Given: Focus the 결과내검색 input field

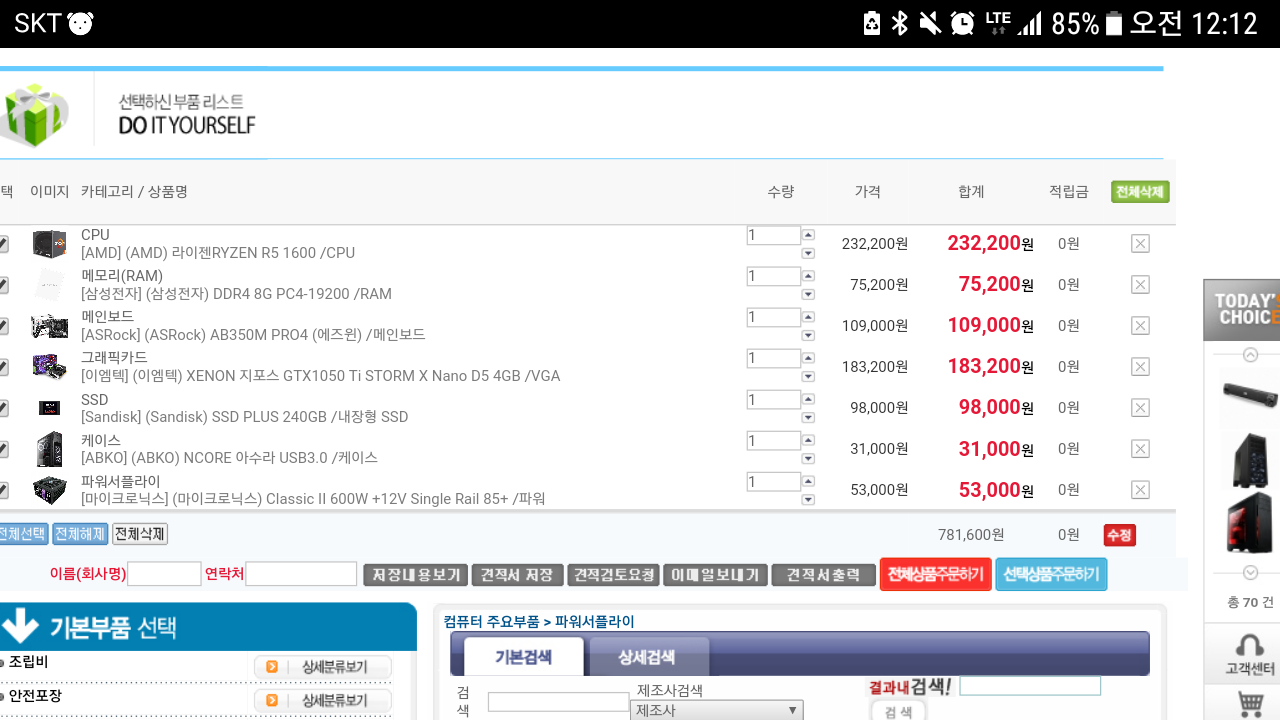Looking at the screenshot, I should tap(1030, 686).
